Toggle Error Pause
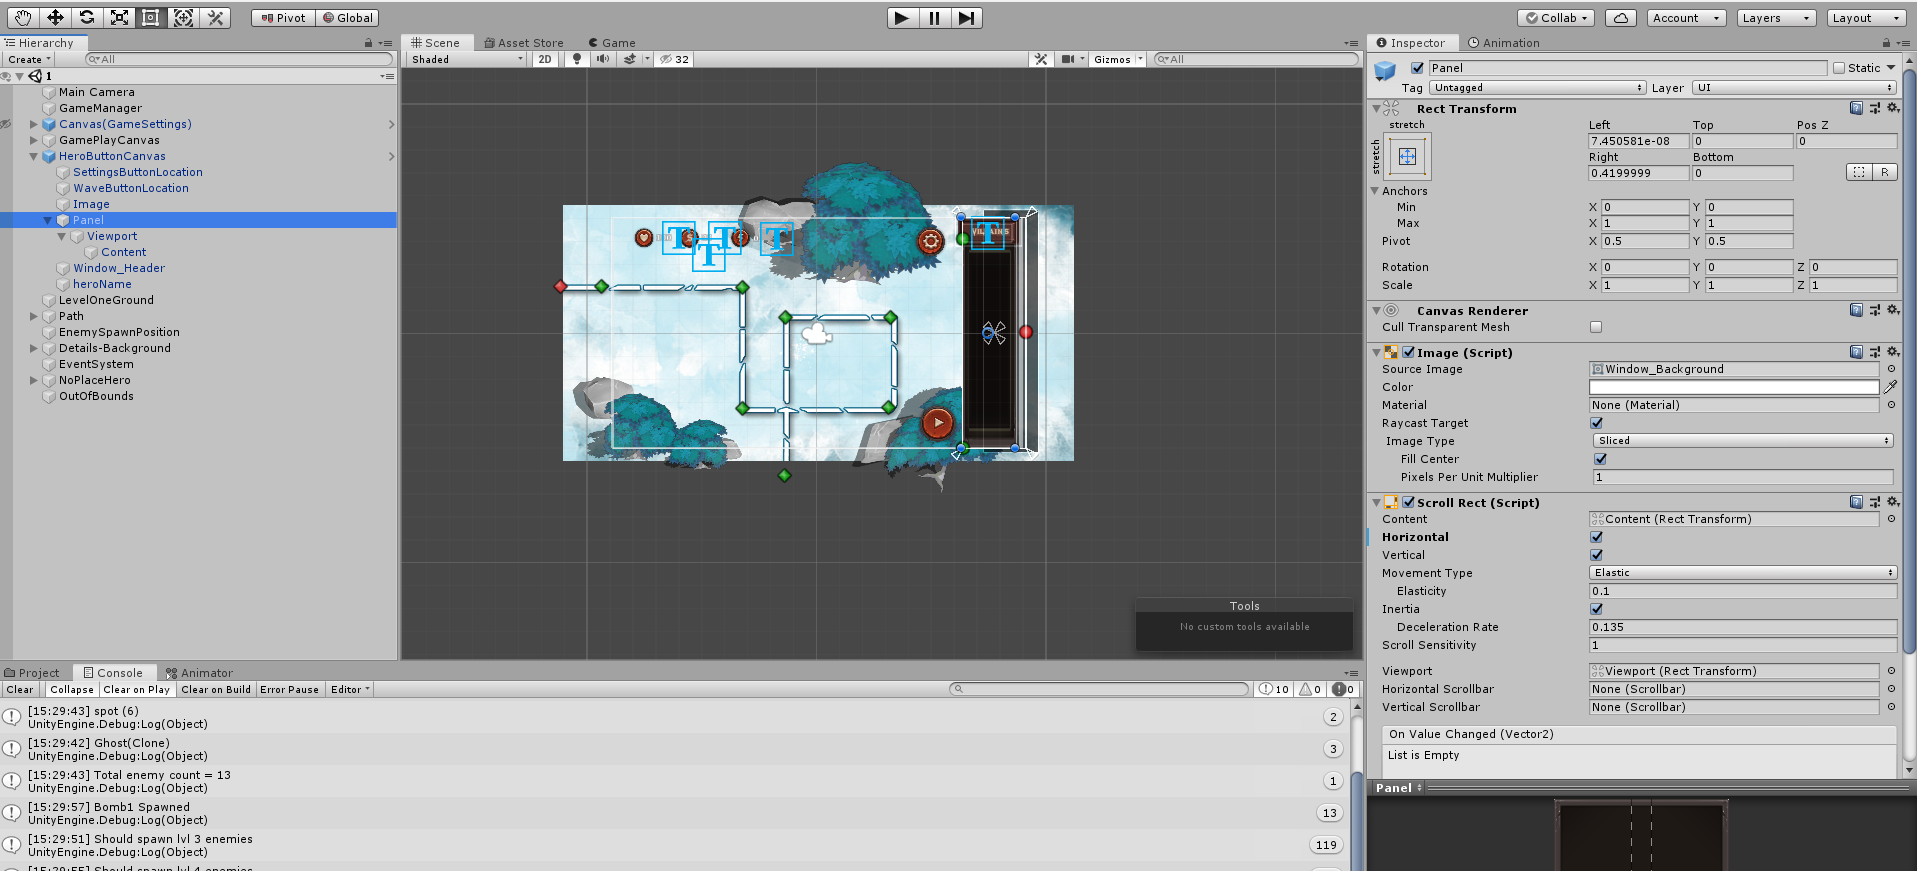The image size is (1917, 871). 289,689
